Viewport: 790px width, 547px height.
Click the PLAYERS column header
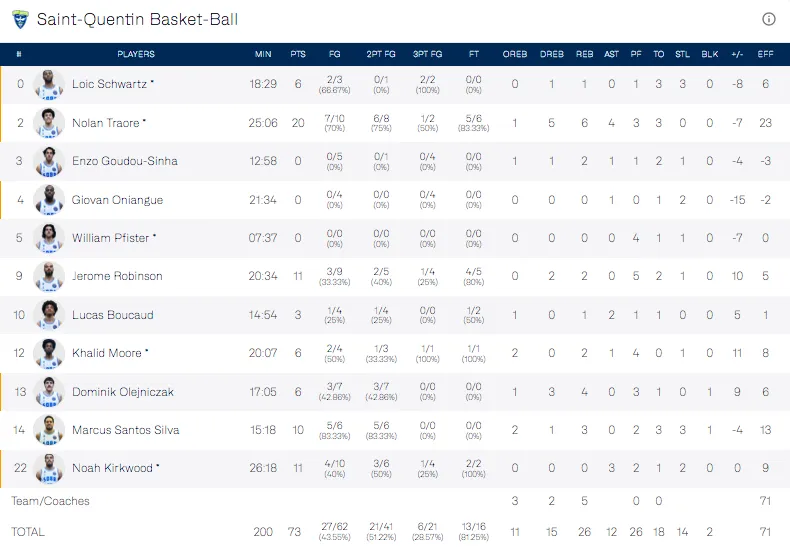[x=136, y=54]
